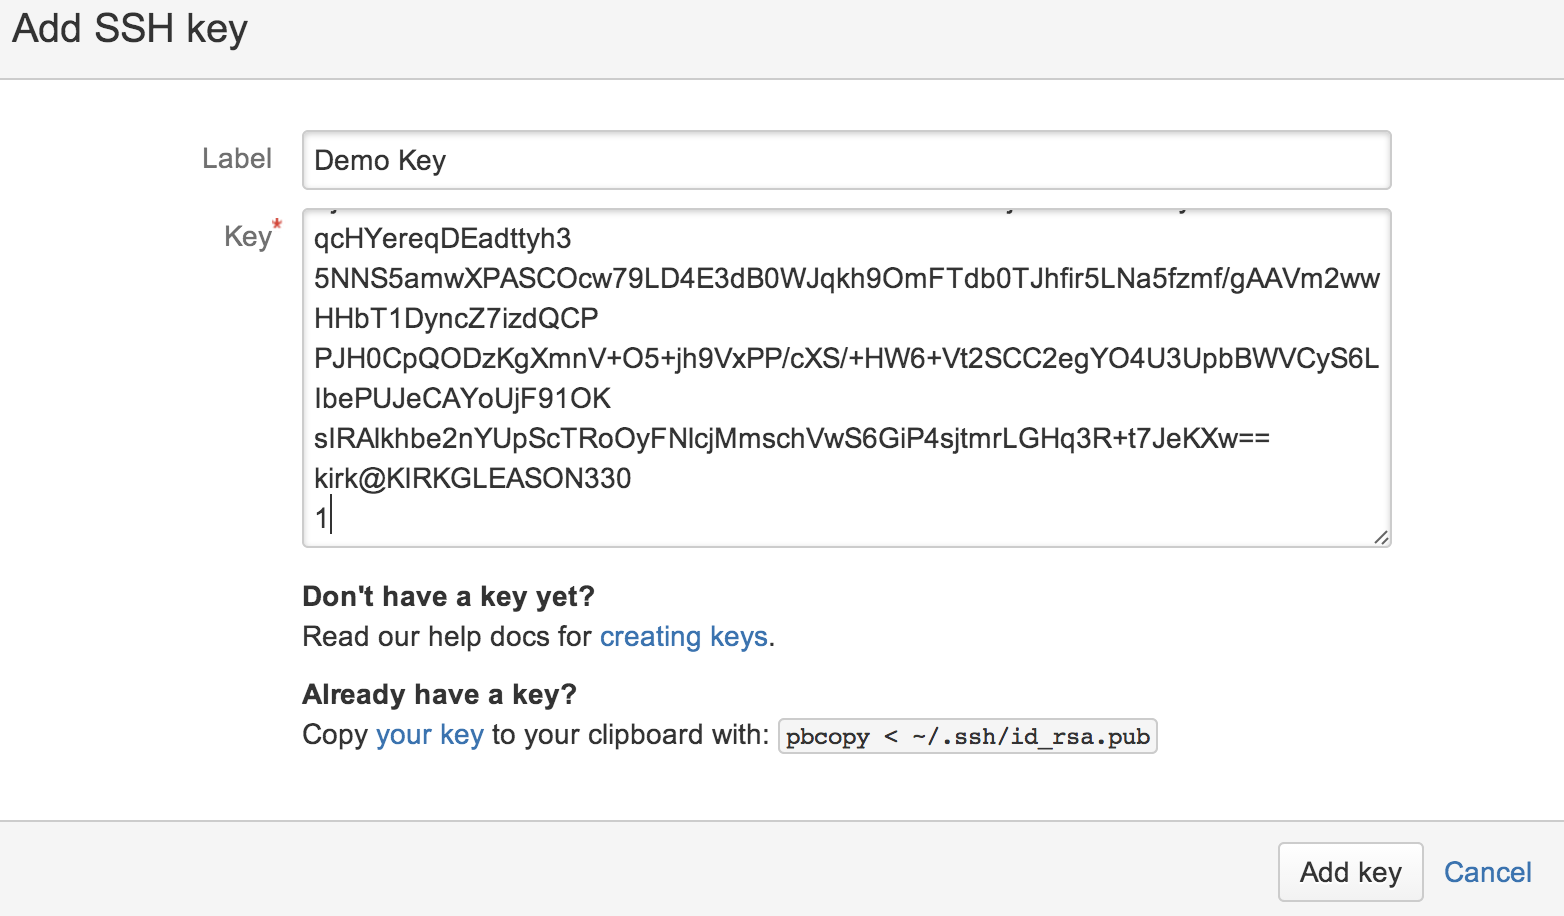The image size is (1564, 916).
Task: Follow the "your key" hyperlink
Action: tap(430, 735)
